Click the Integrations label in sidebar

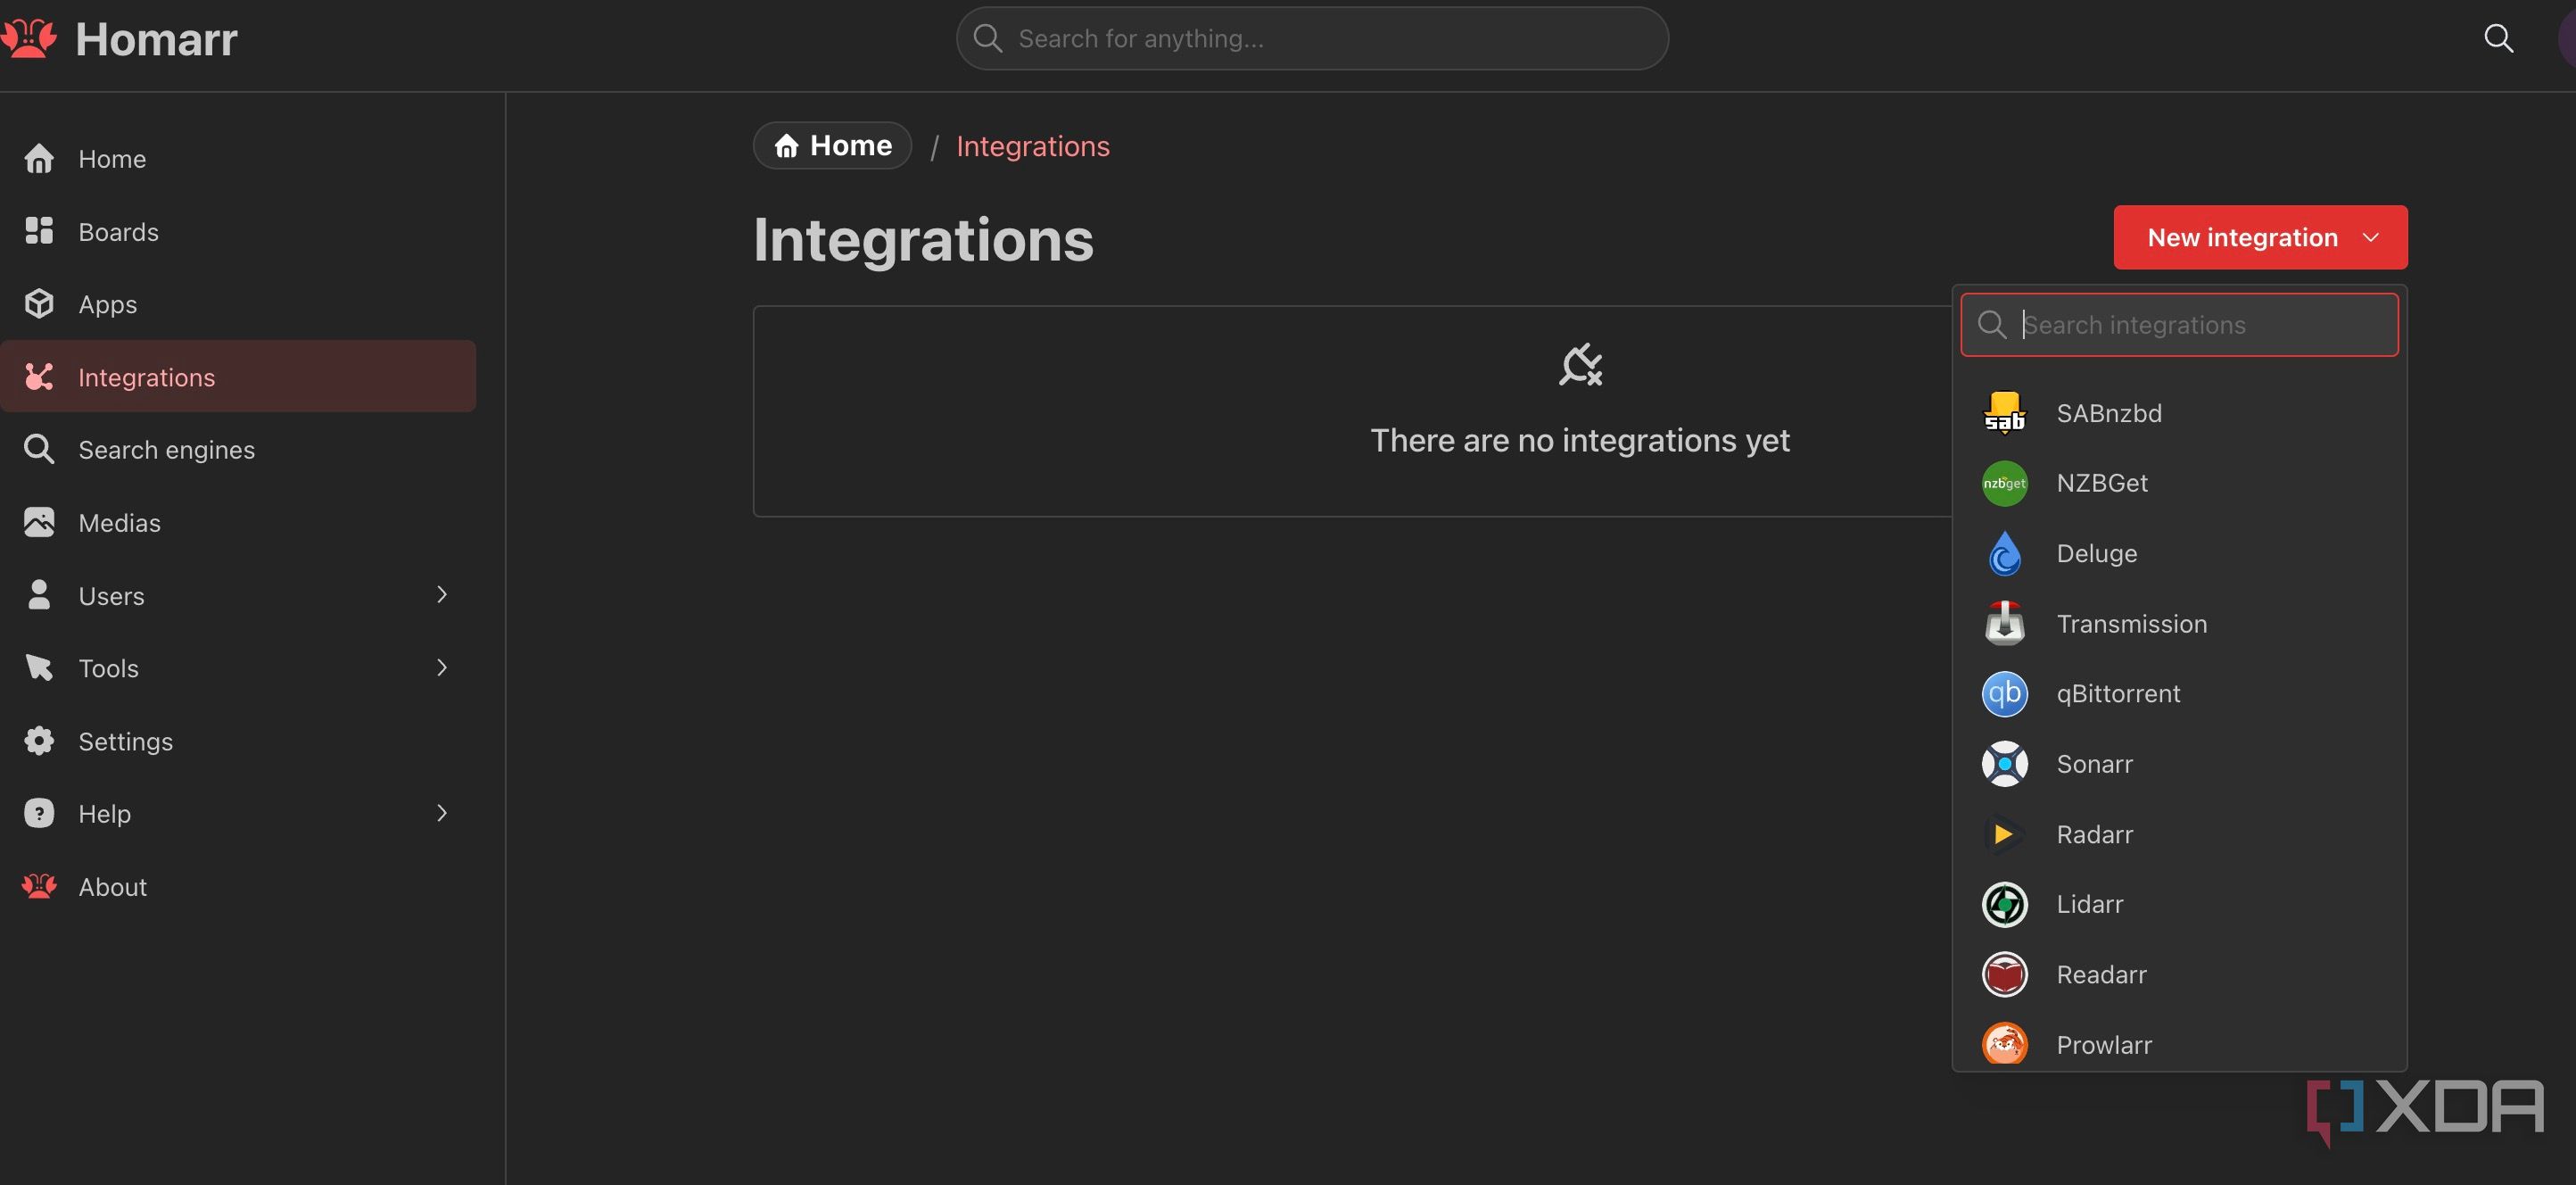pos(146,377)
